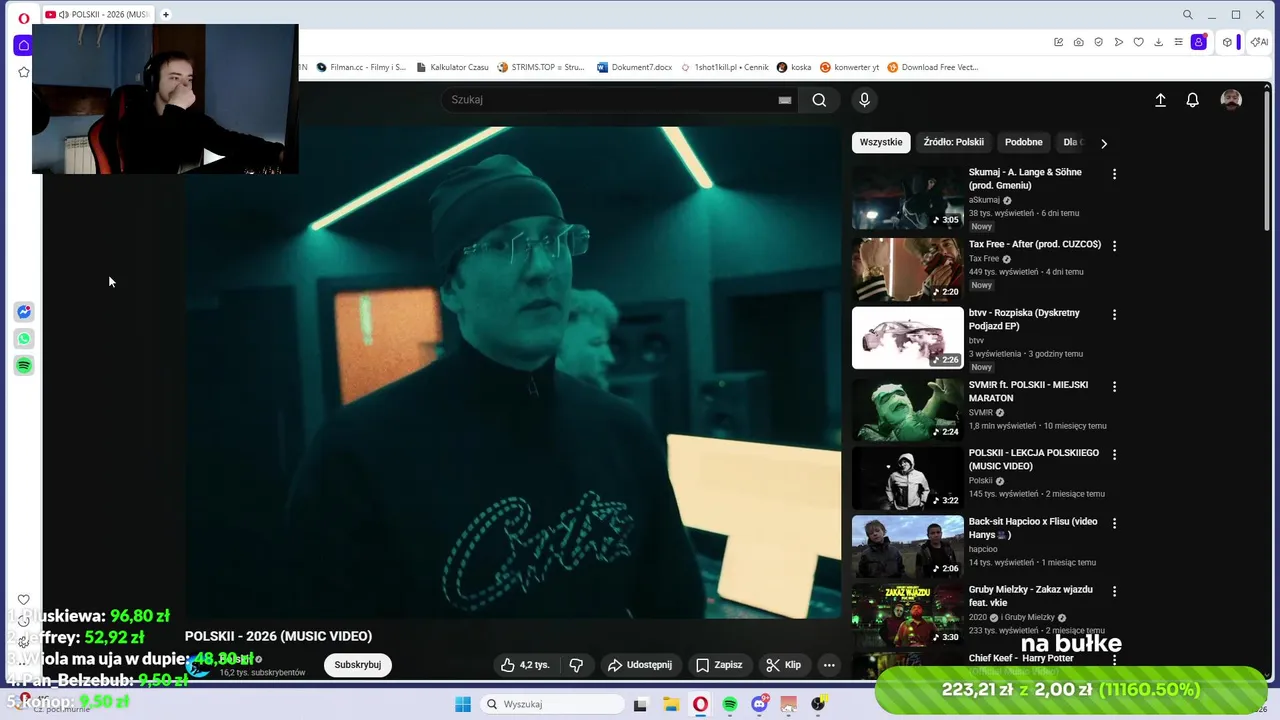Viewport: 1280px width, 720px height.
Task: Open Kalkulator Czasu bookmark
Action: (x=452, y=67)
